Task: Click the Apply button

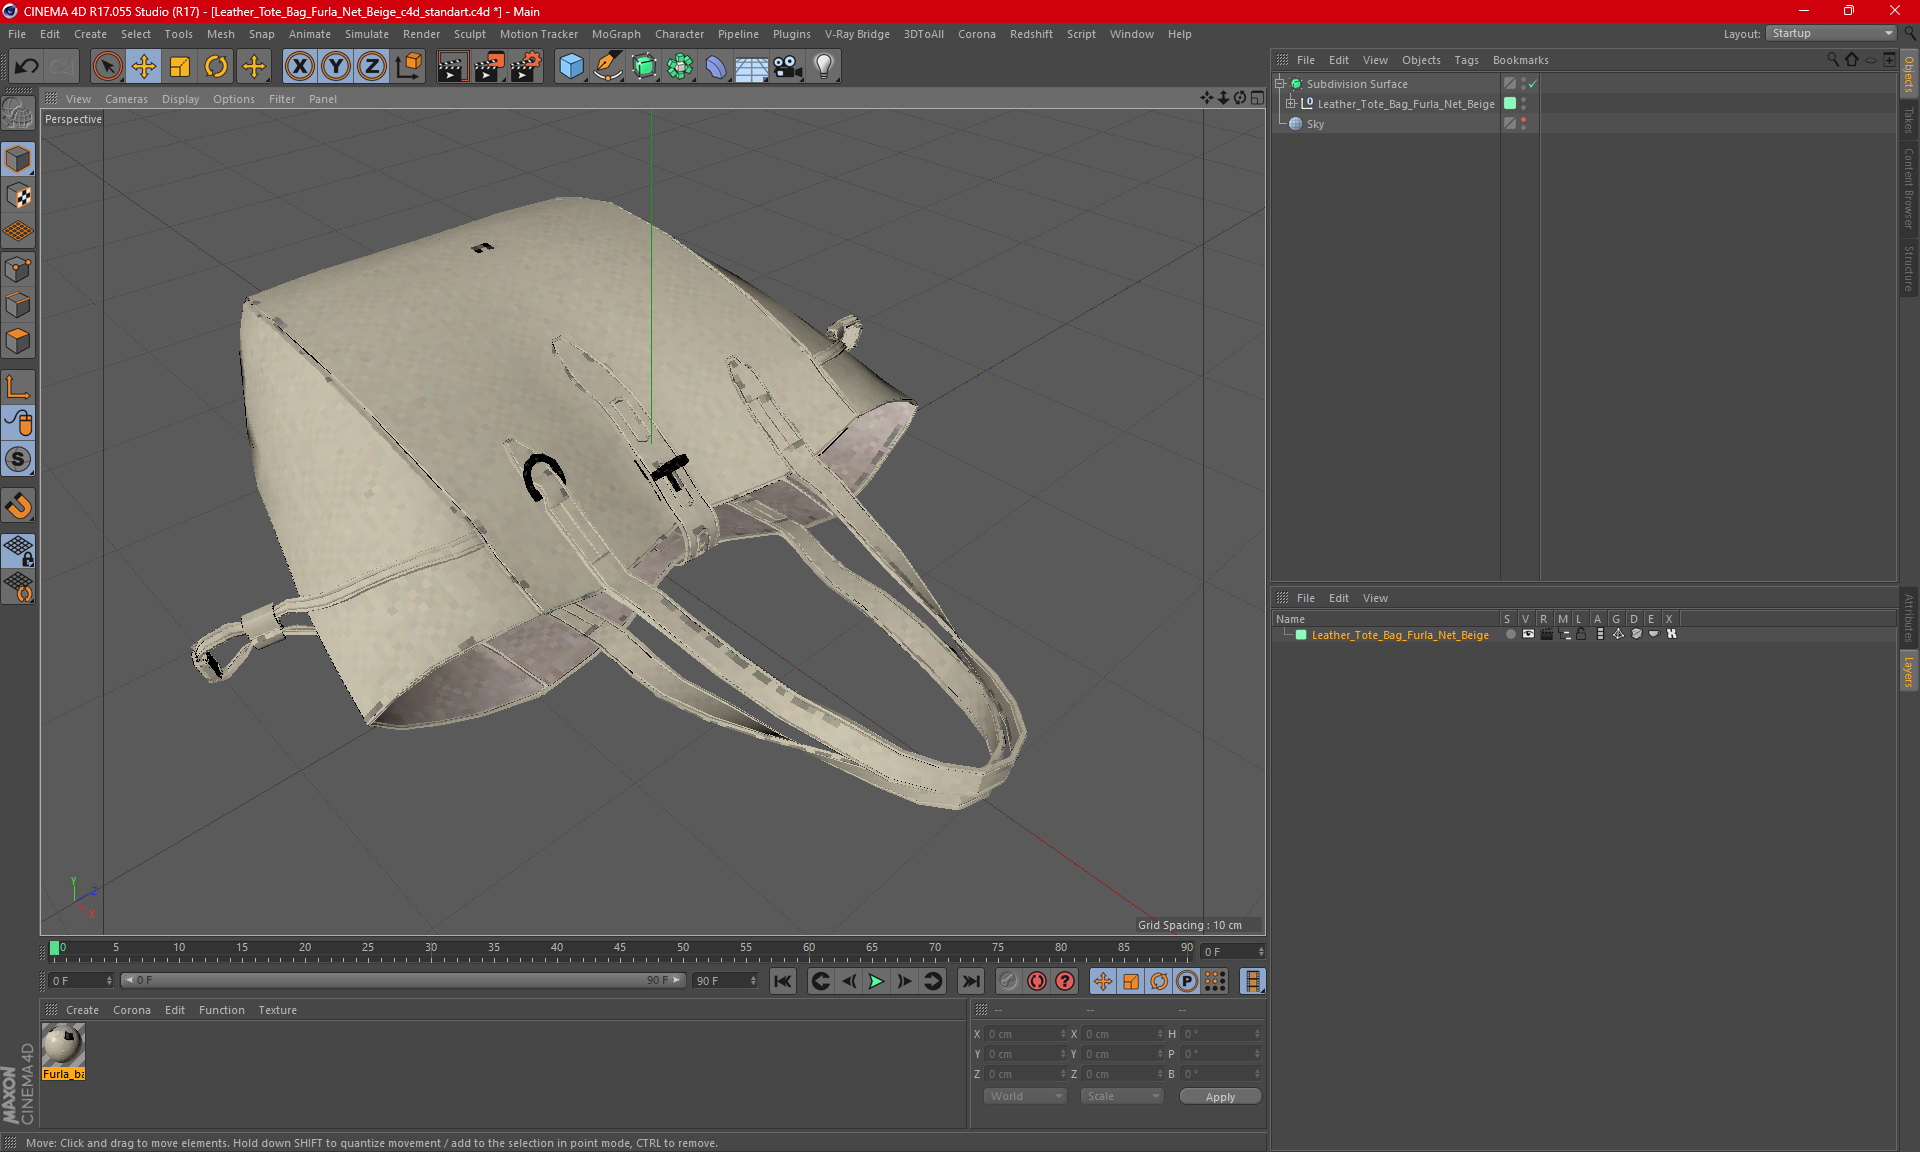Action: point(1219,1096)
